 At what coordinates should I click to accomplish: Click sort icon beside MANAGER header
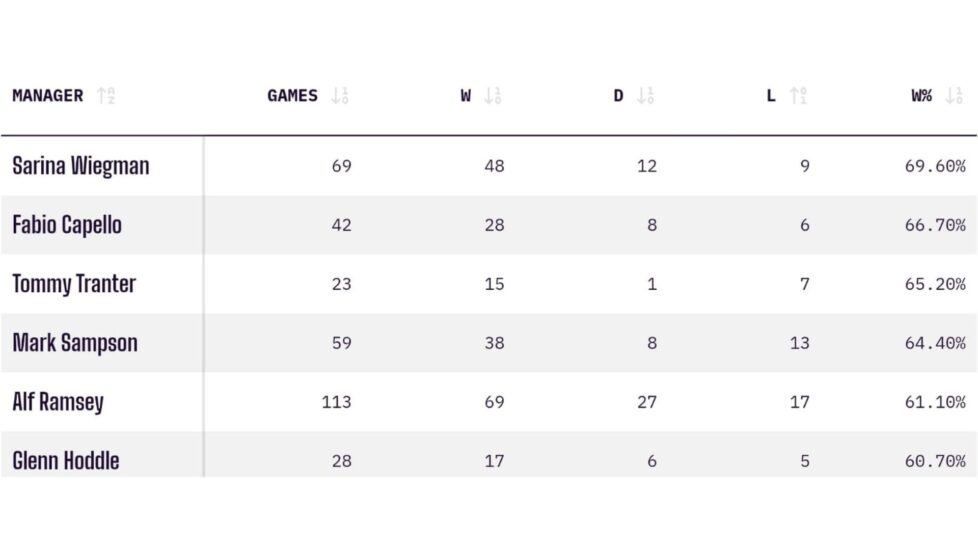[x=106, y=96]
